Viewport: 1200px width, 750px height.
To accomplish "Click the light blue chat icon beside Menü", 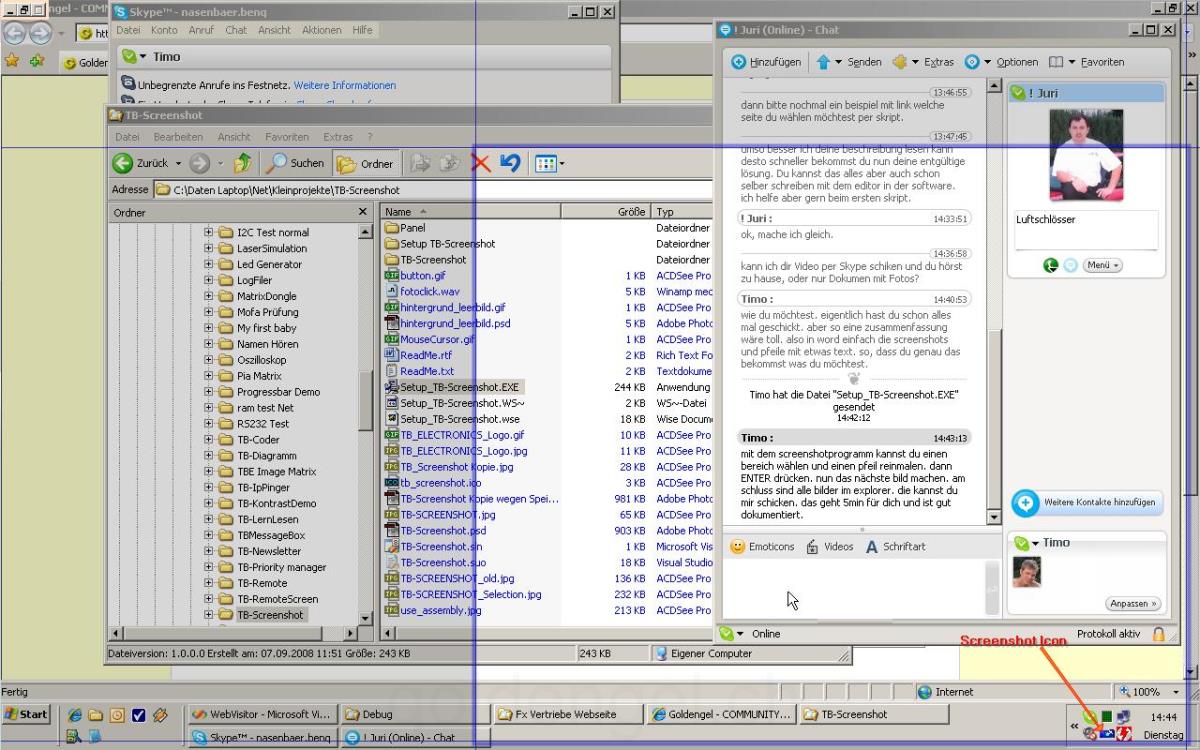I will (1070, 265).
